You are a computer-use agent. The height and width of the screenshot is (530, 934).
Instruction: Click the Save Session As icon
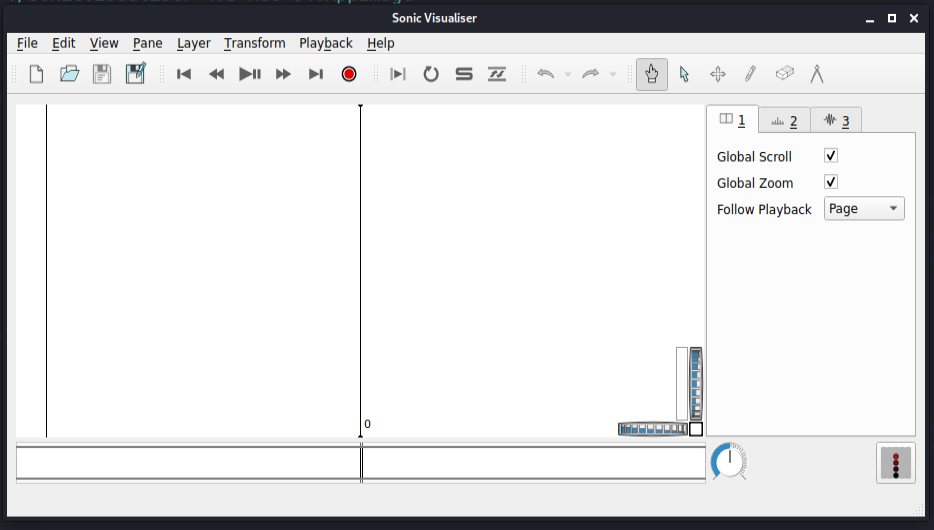click(x=135, y=74)
